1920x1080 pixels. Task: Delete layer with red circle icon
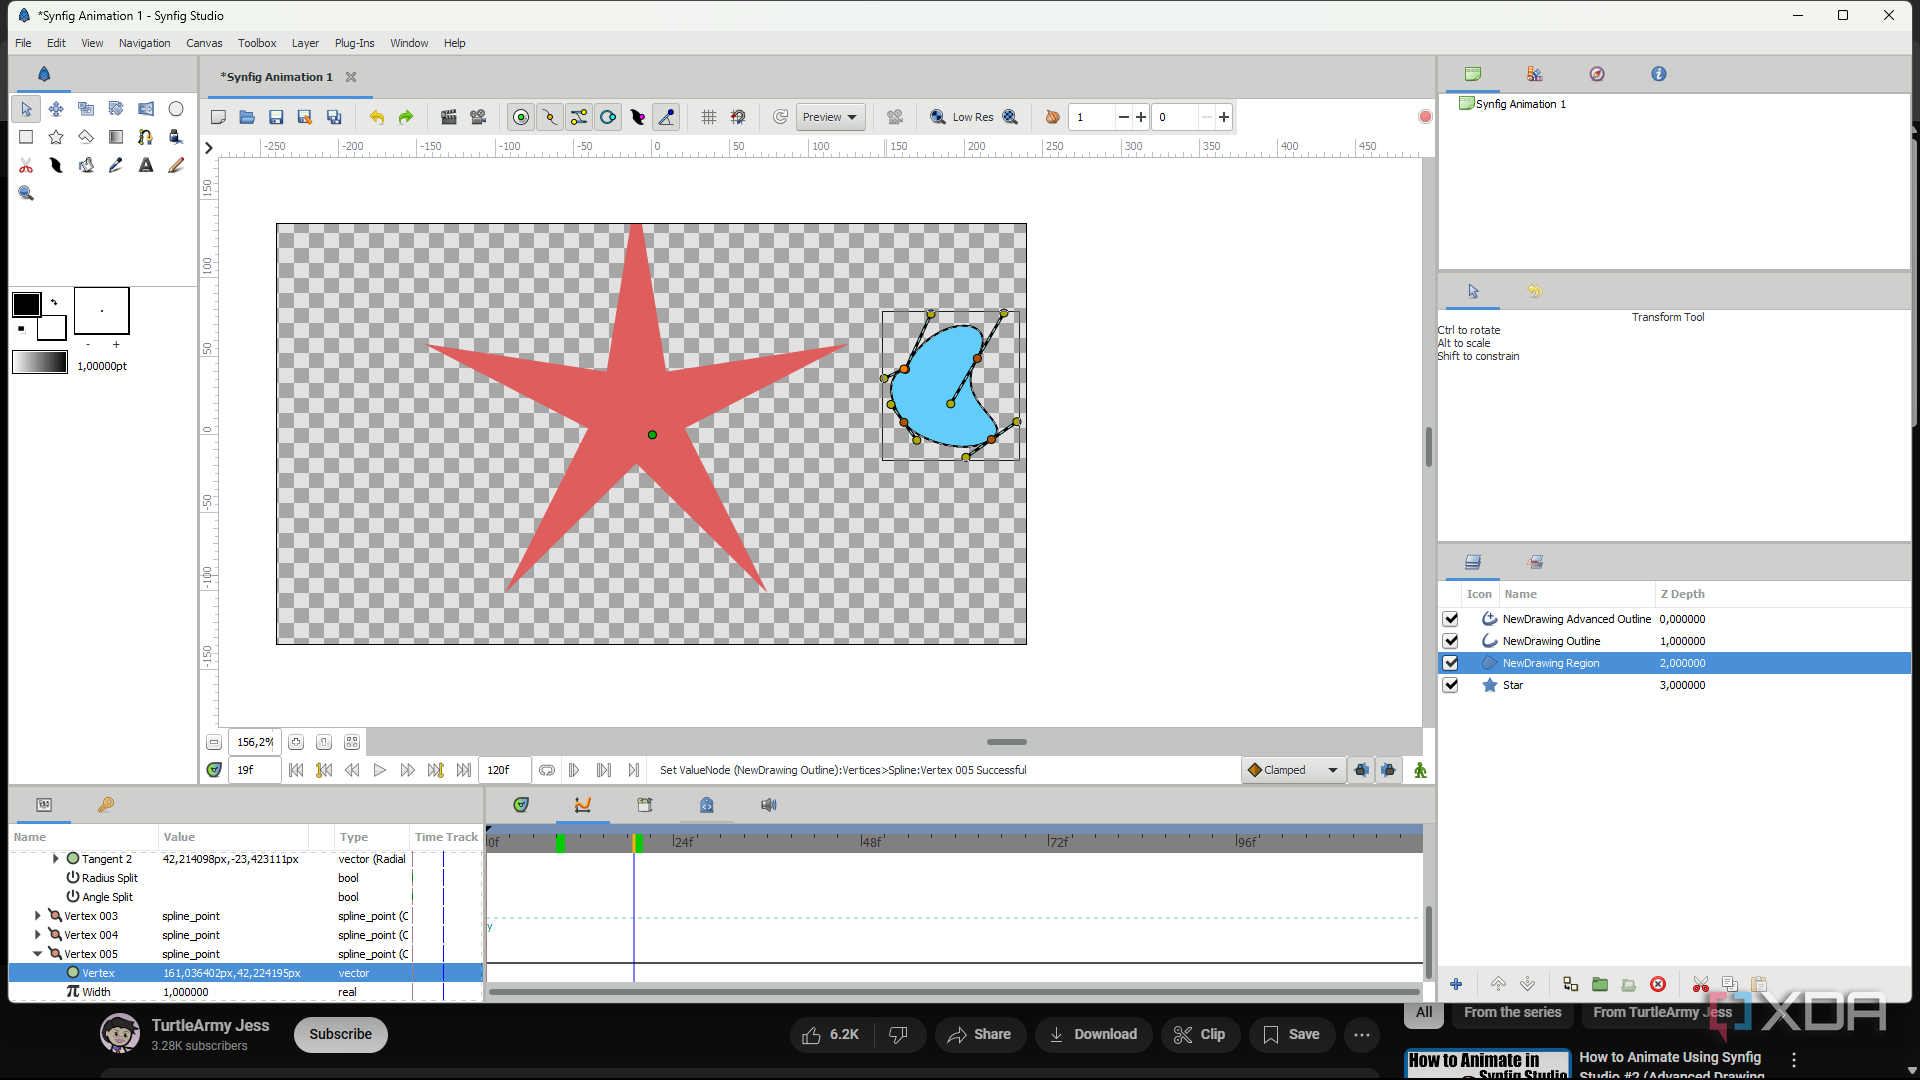coord(1658,984)
